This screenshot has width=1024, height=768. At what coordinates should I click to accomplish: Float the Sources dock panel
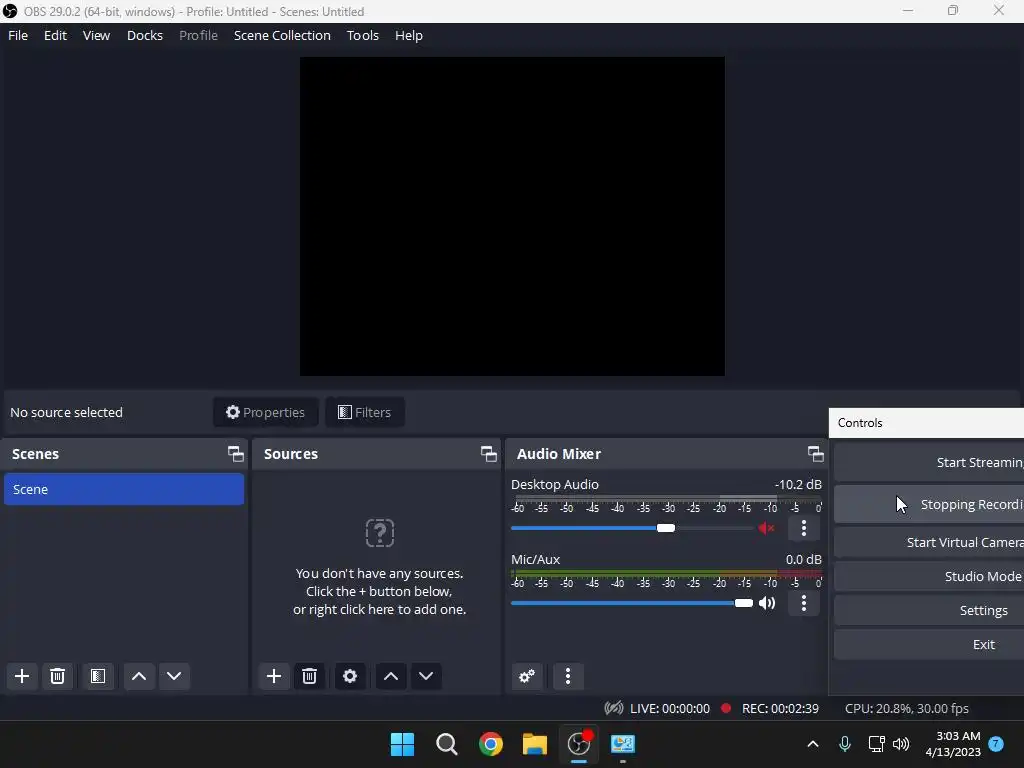click(x=488, y=454)
